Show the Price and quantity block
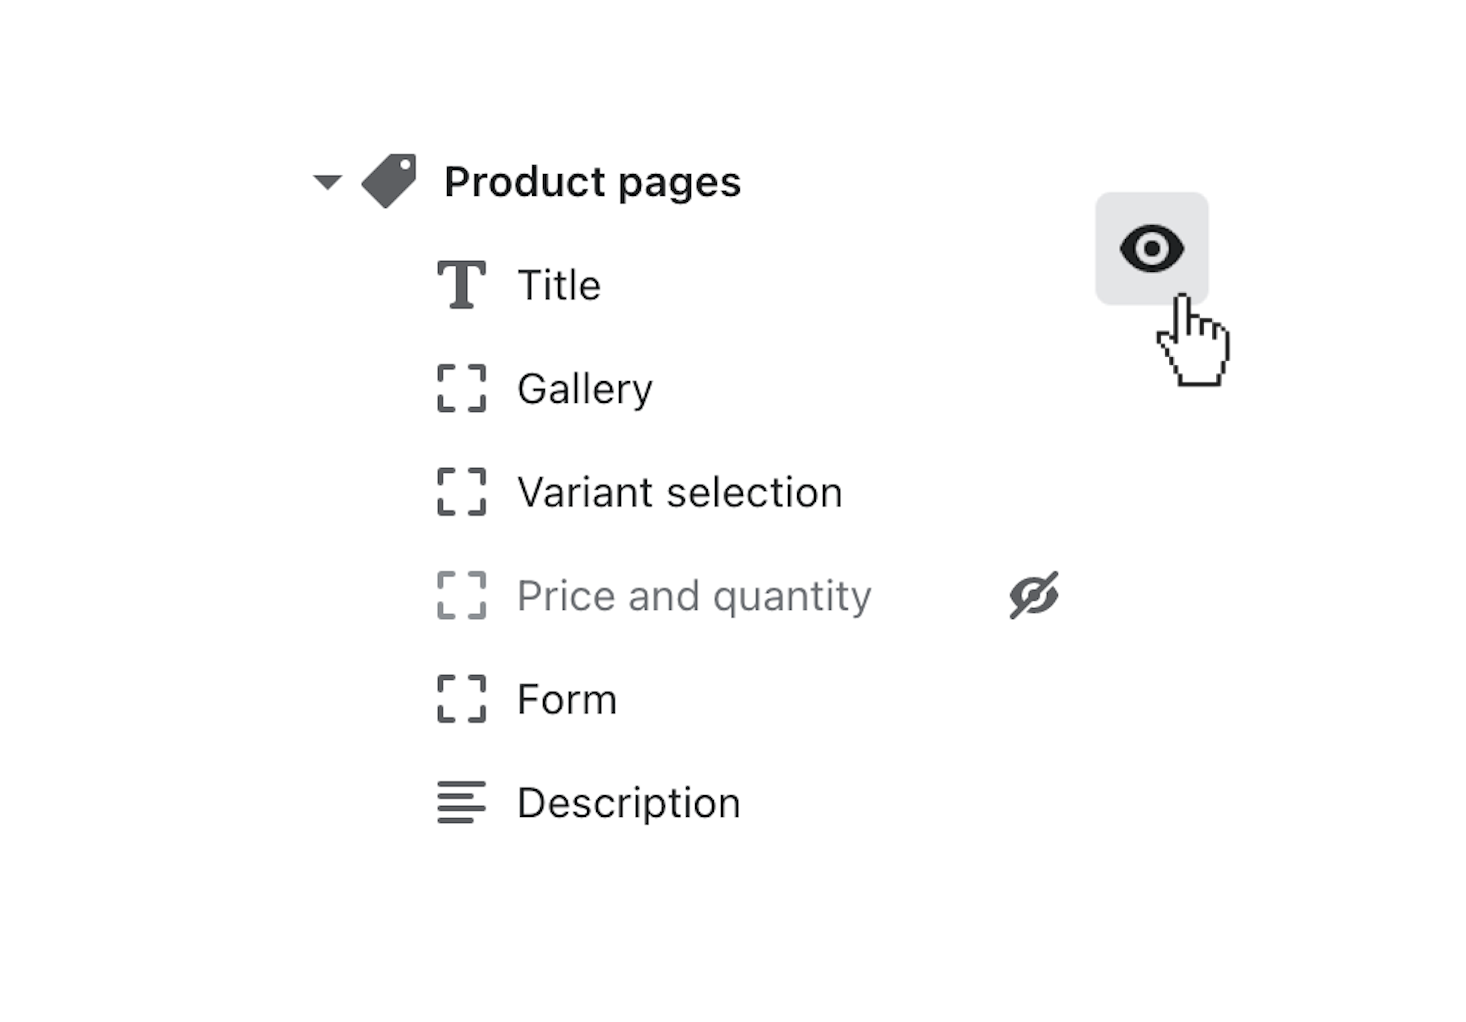 1033,596
